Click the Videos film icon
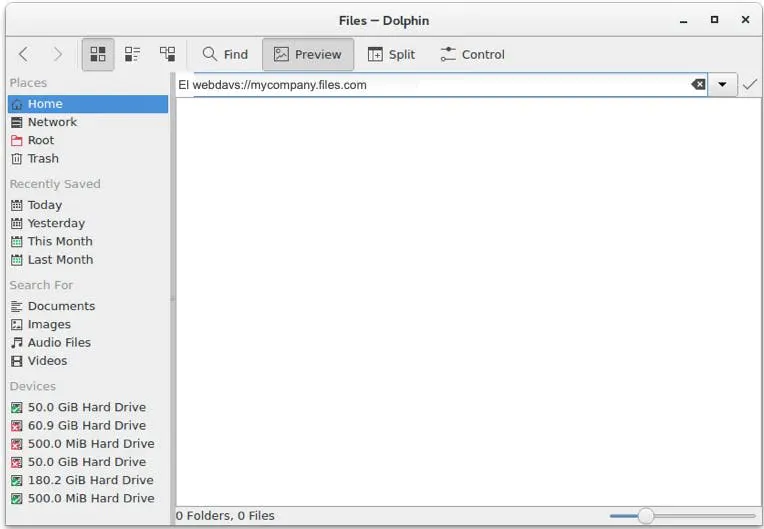The image size is (764, 529). (x=17, y=361)
